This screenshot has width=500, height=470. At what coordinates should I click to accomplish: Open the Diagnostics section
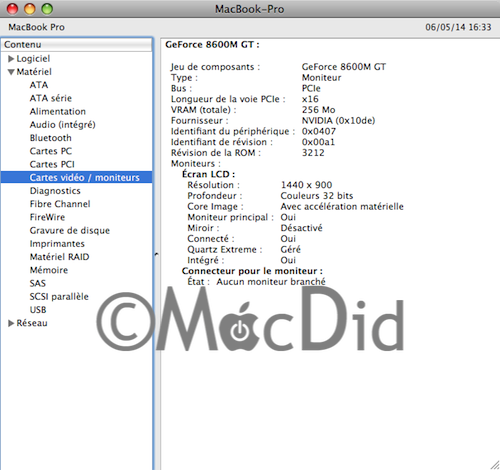[55, 191]
